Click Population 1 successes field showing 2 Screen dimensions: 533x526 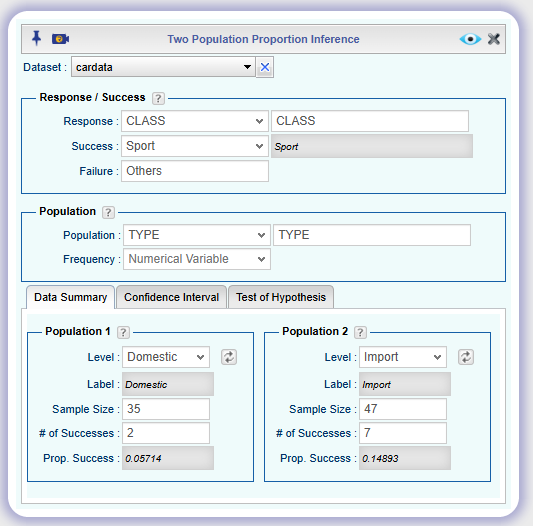tap(166, 433)
